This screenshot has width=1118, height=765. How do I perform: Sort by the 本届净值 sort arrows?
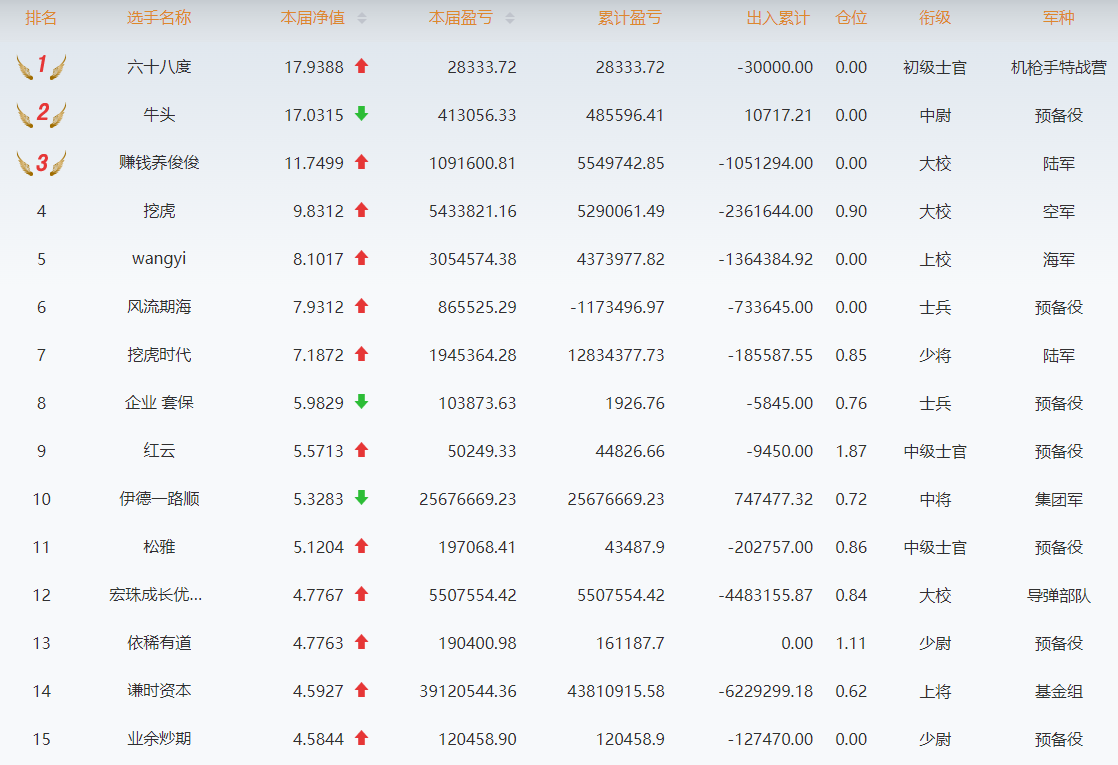[x=362, y=19]
